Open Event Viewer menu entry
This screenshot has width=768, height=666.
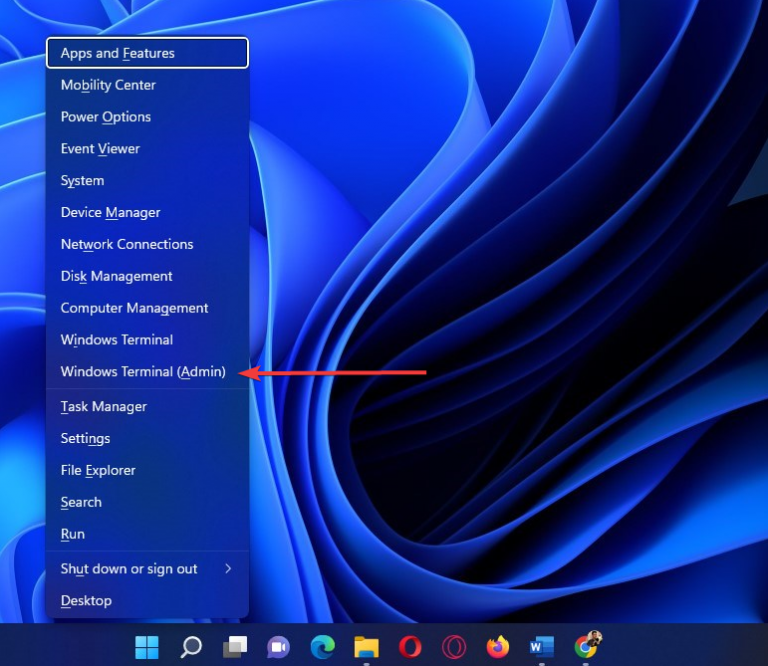tap(147, 148)
